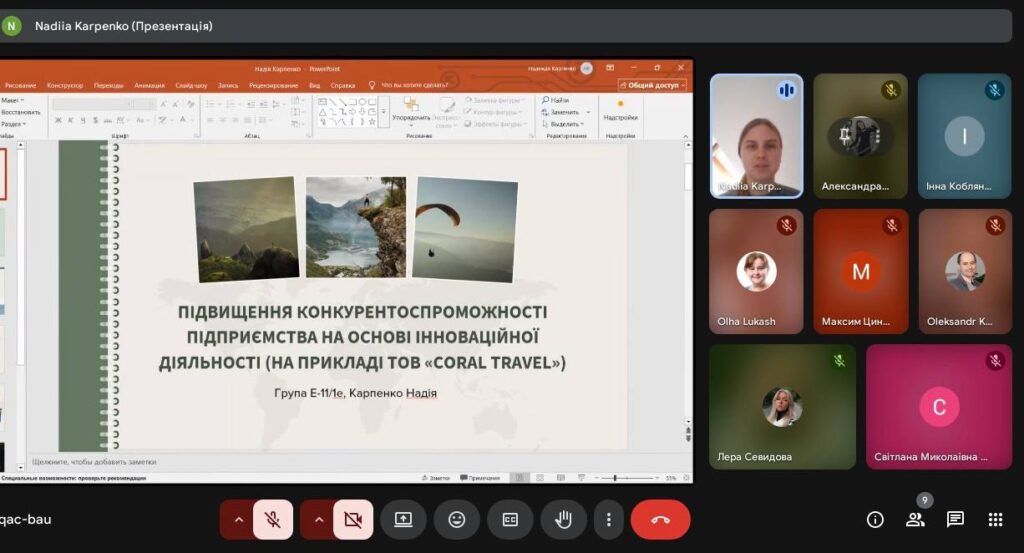The image size is (1024, 553).
Task: Click the slide pane scroll up arrow
Action: pyautogui.click(x=688, y=145)
